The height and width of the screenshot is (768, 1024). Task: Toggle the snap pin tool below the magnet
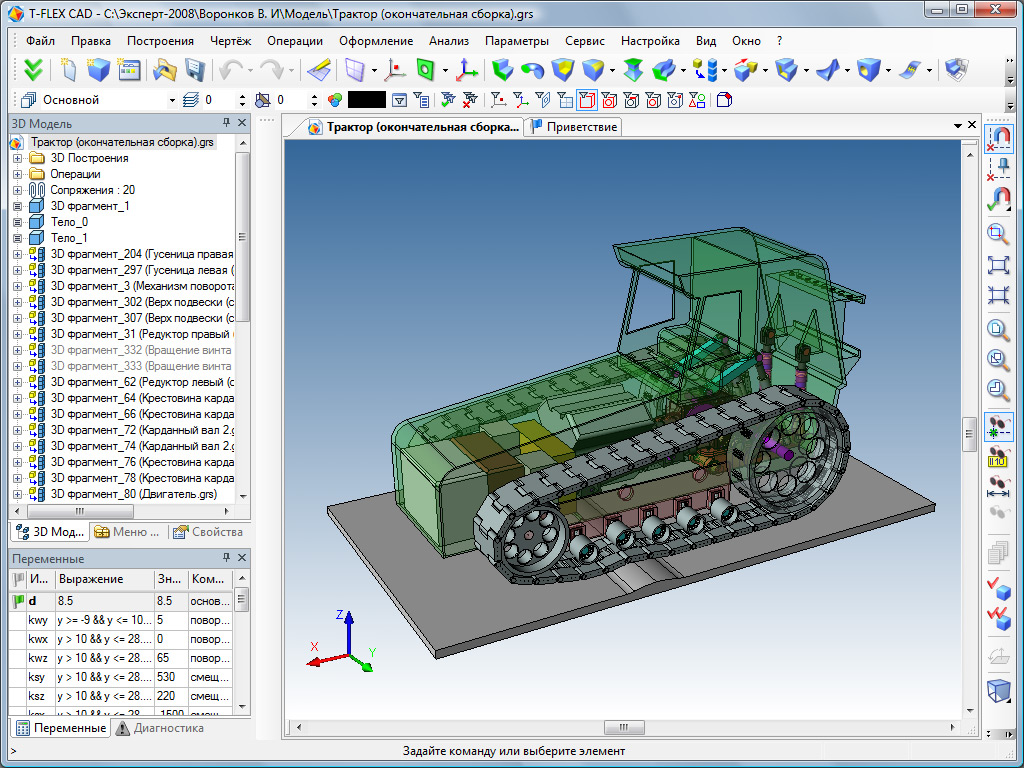[x=998, y=169]
